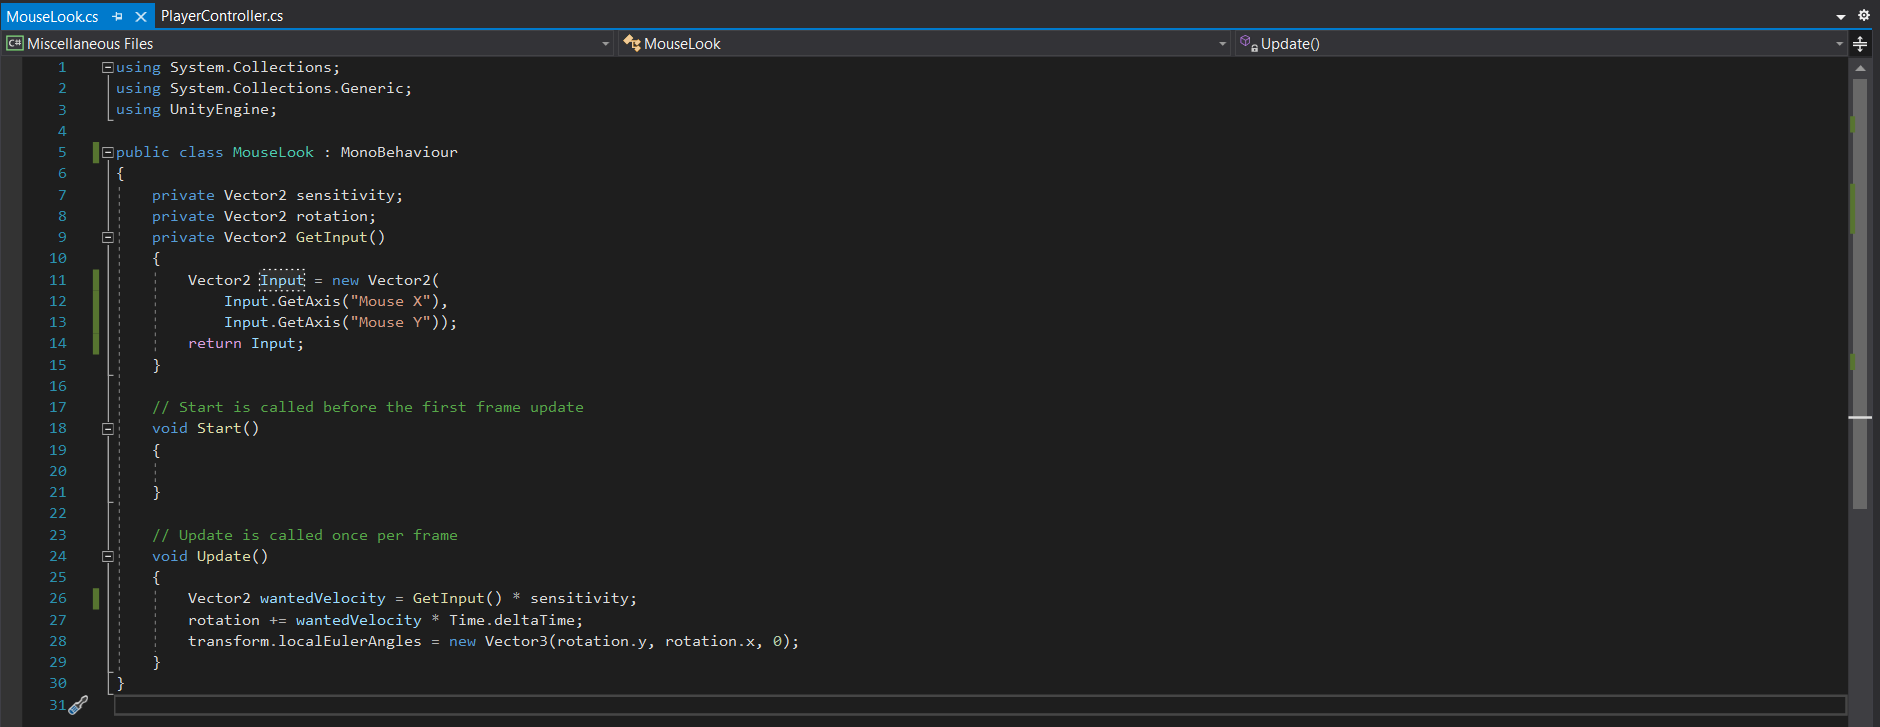
Task: Toggle the pin on MouseLook.cs tab
Action: click(118, 16)
